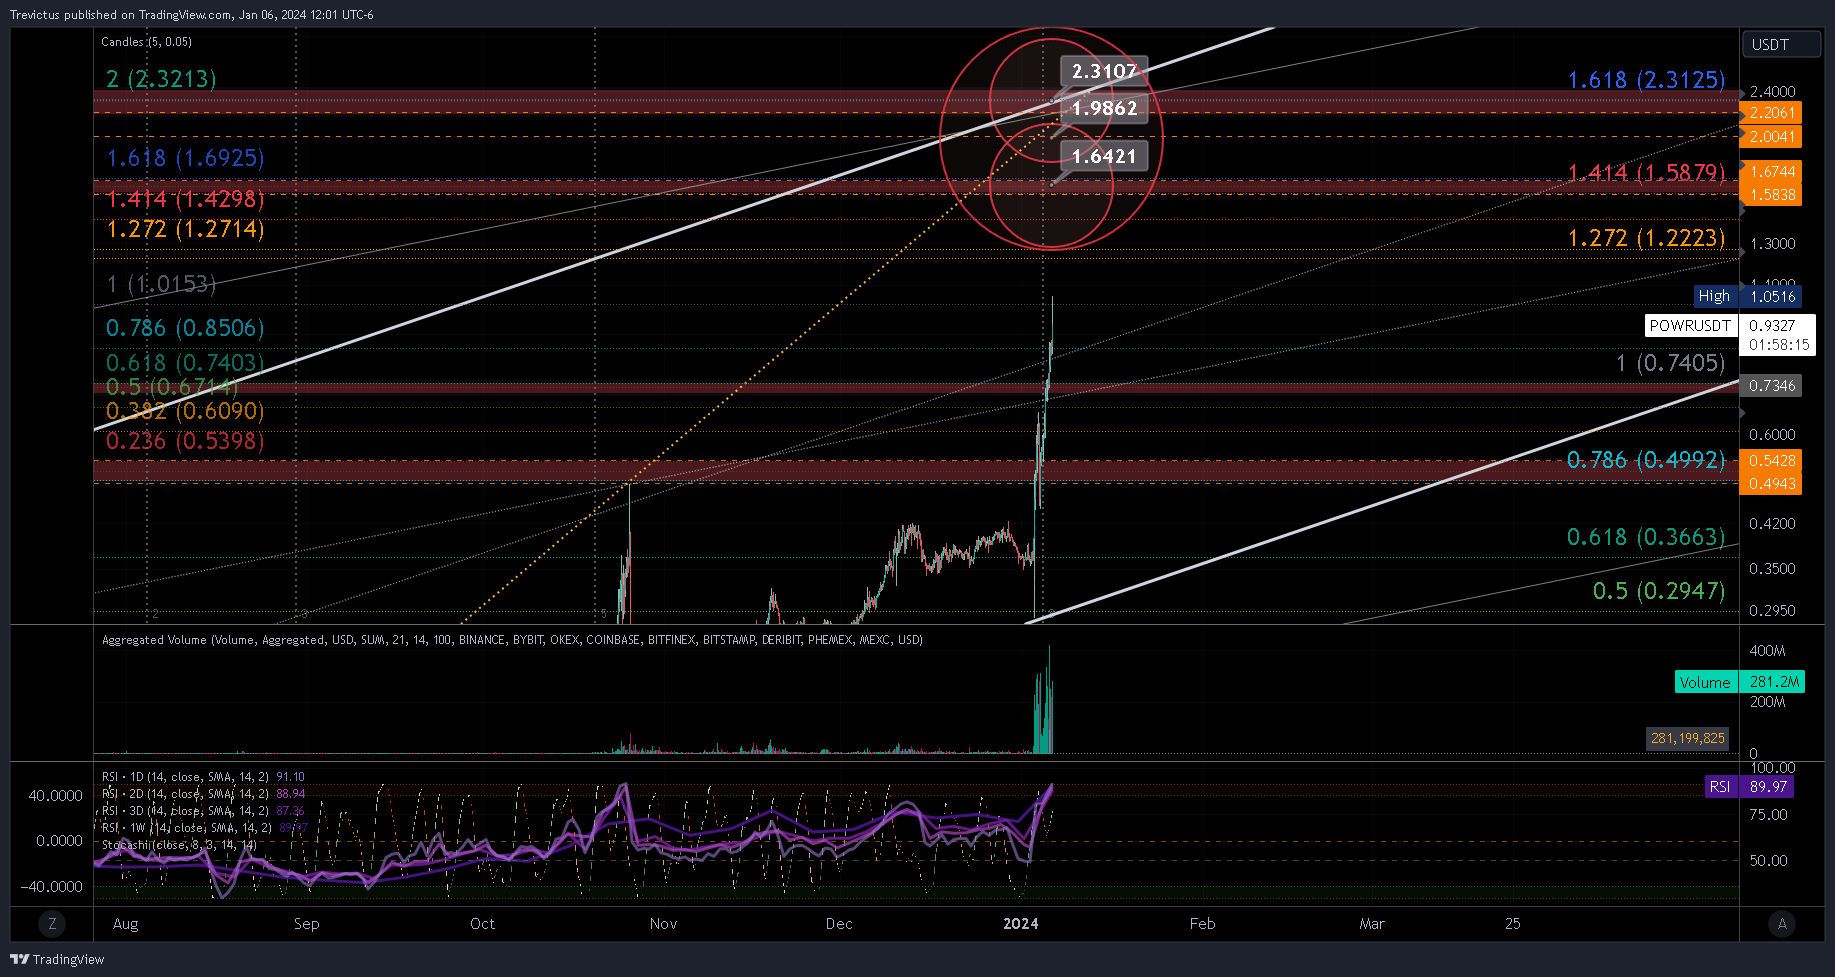The width and height of the screenshot is (1835, 977).
Task: Select the 1.6421 price callout label
Action: click(x=1104, y=156)
